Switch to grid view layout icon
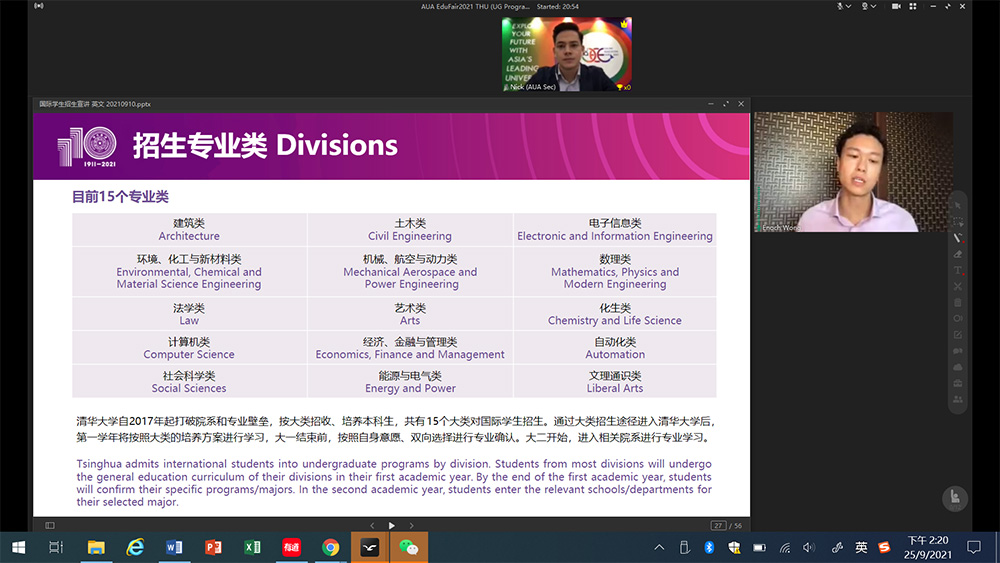 913,6
